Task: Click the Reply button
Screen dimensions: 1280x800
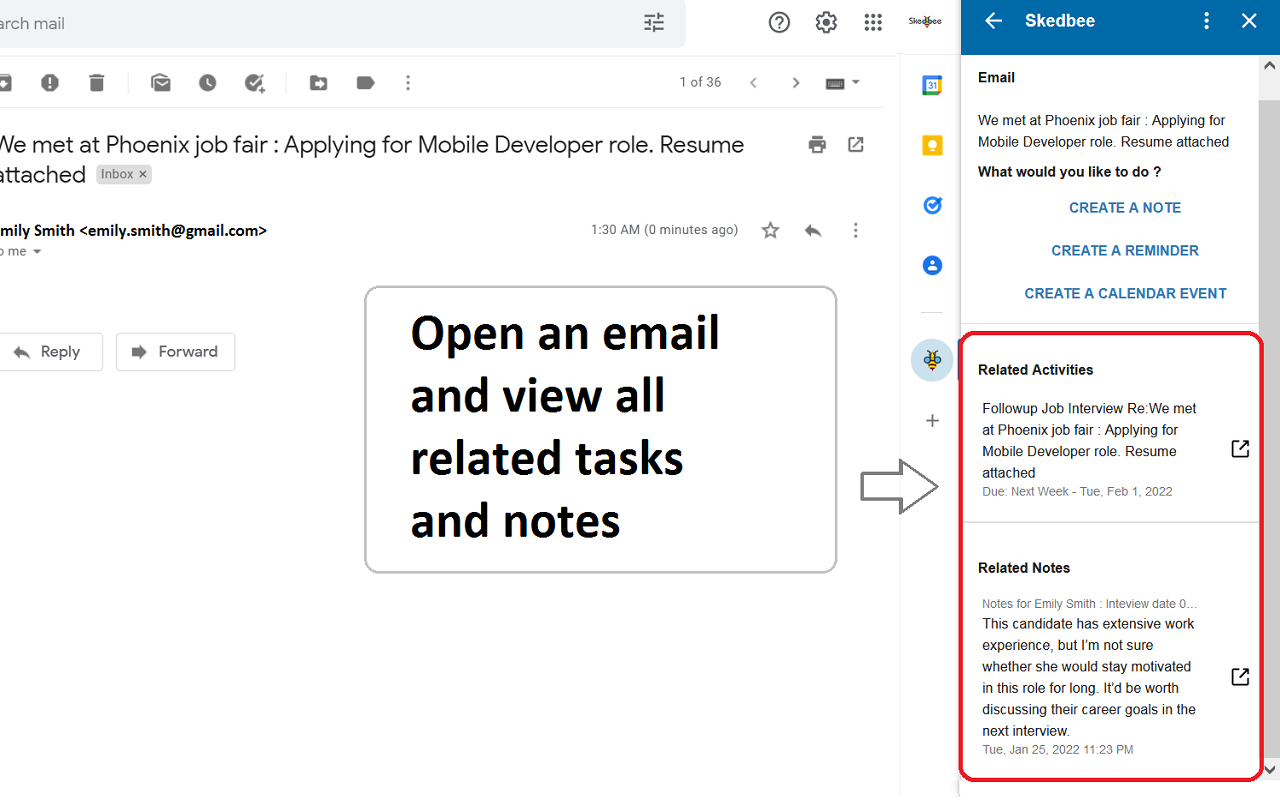Action: click(x=49, y=352)
